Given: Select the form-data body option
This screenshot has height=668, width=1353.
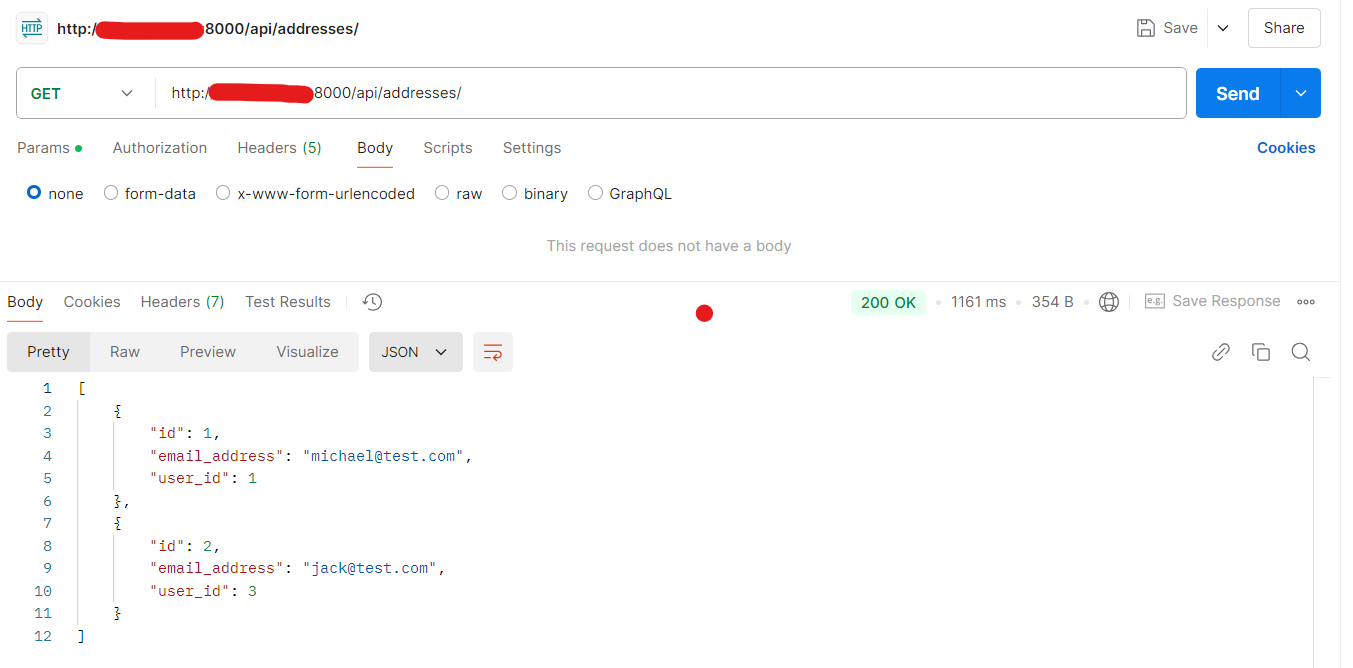Looking at the screenshot, I should point(110,193).
